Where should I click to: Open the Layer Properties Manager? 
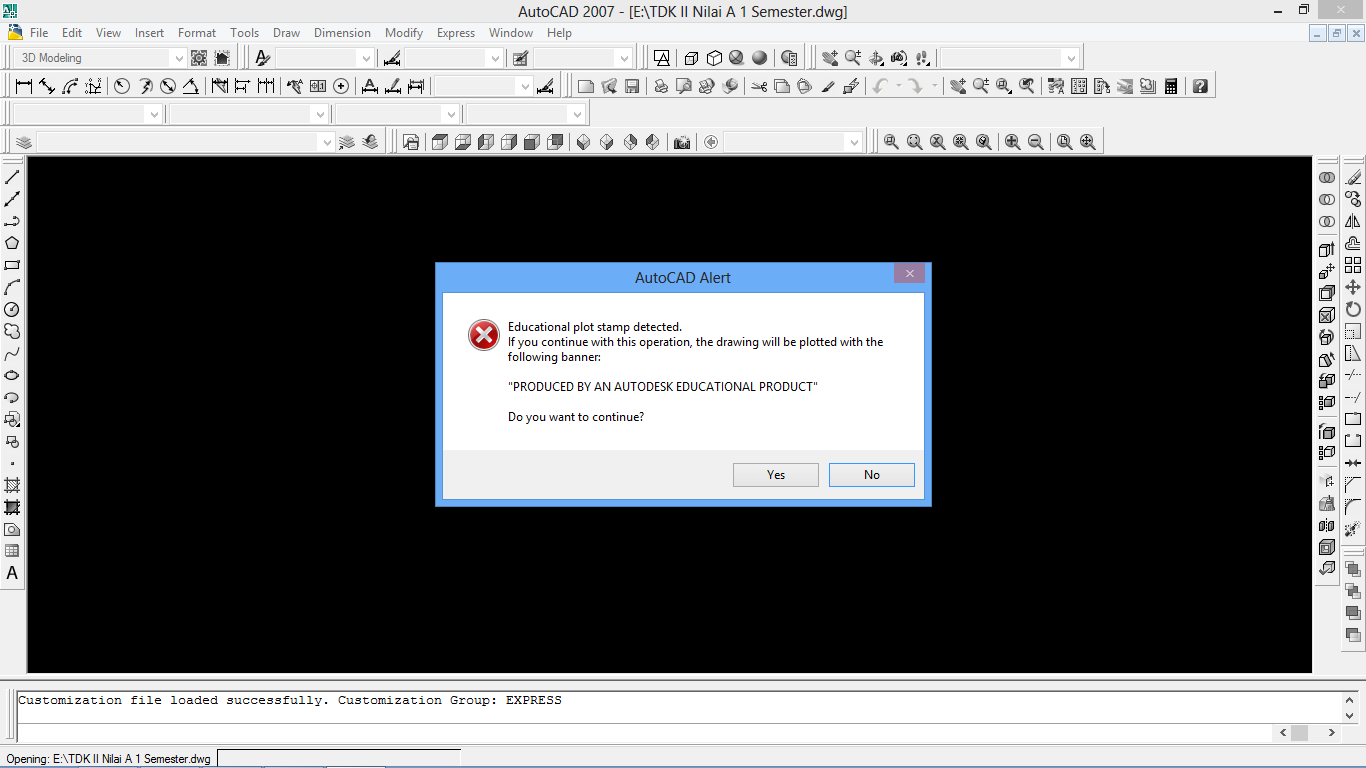click(x=24, y=142)
